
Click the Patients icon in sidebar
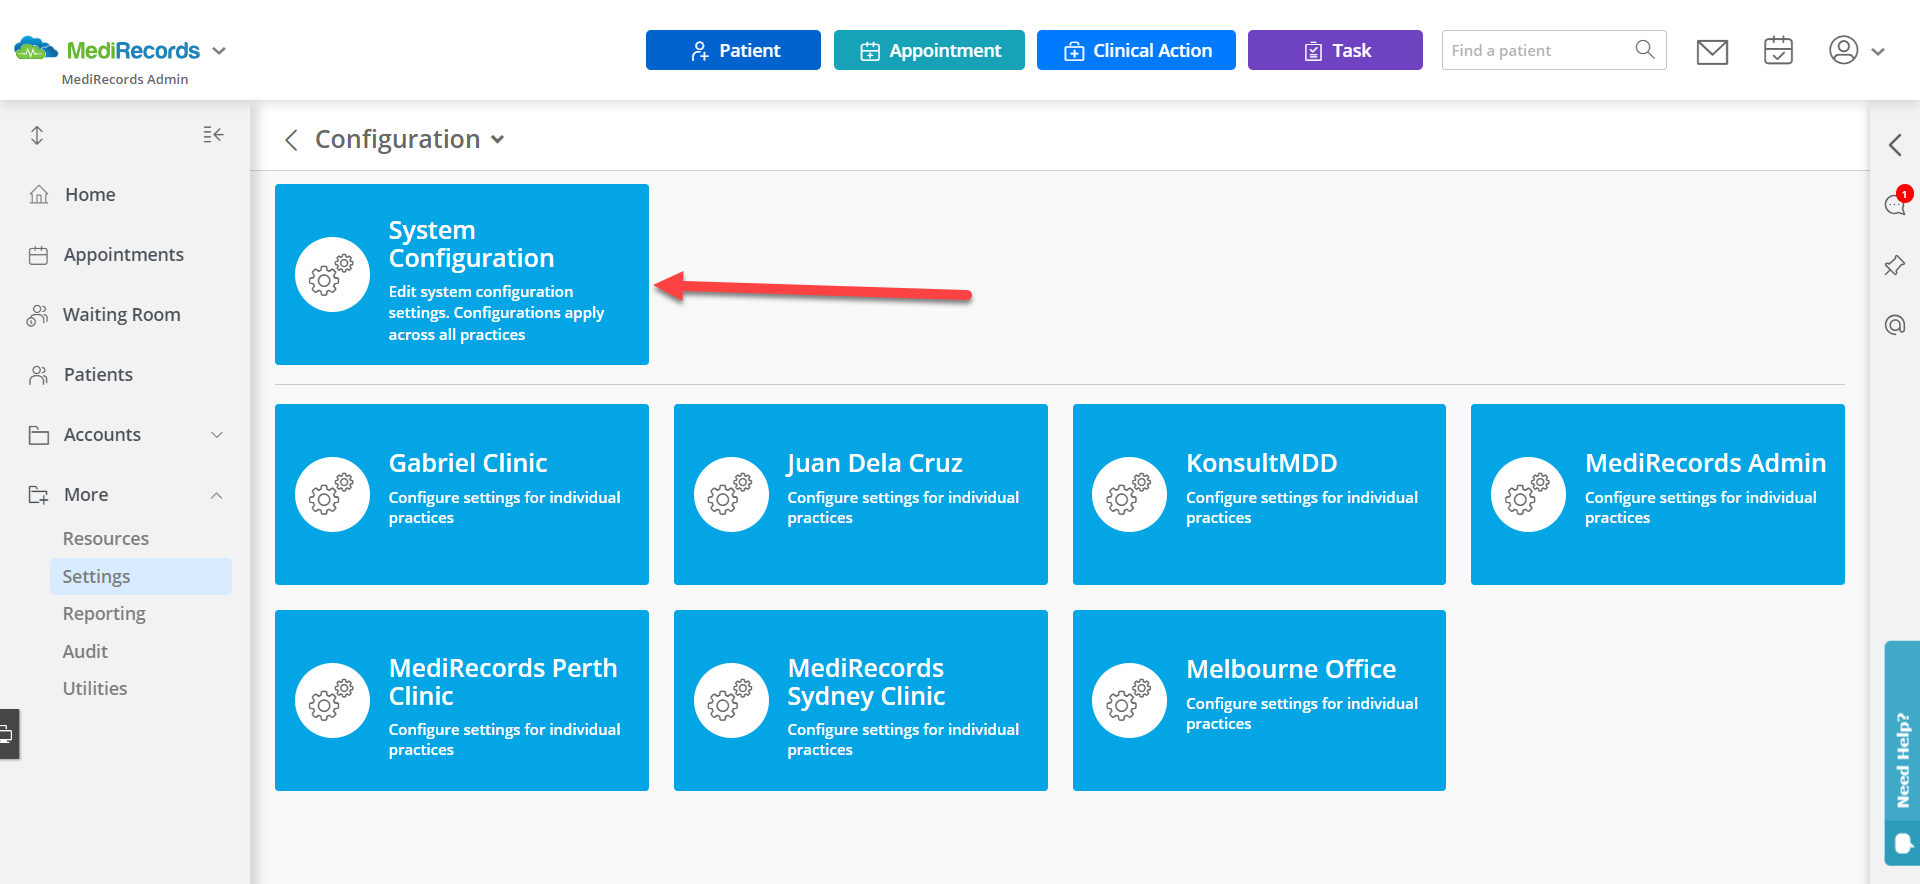pos(39,375)
